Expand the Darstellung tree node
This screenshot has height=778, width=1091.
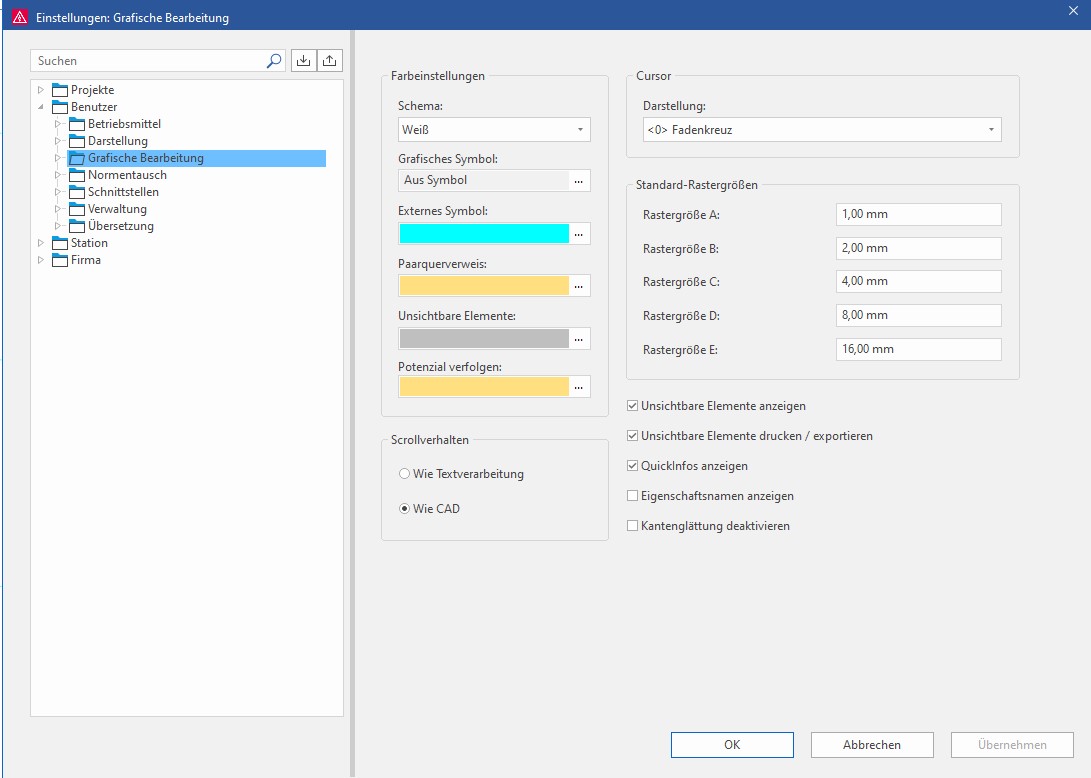[x=58, y=141]
